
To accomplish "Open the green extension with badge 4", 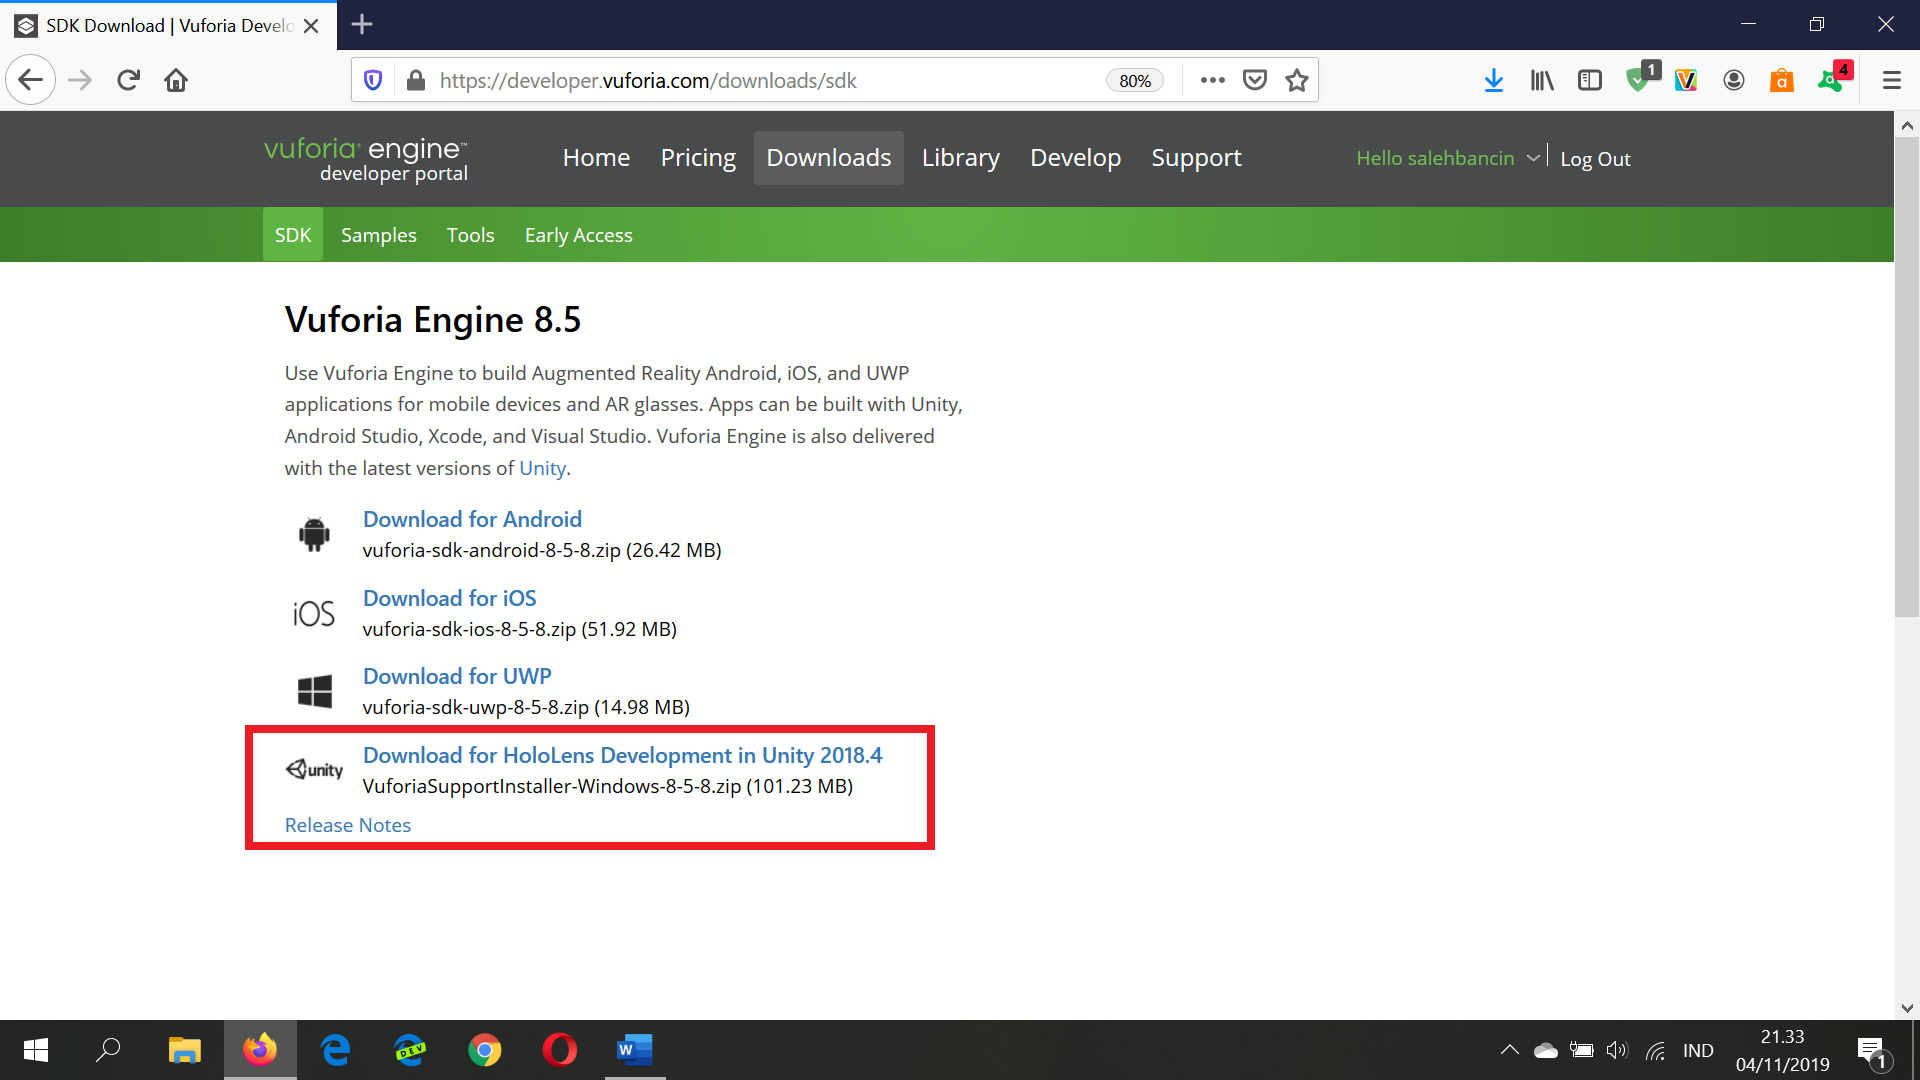I will (x=1834, y=78).
